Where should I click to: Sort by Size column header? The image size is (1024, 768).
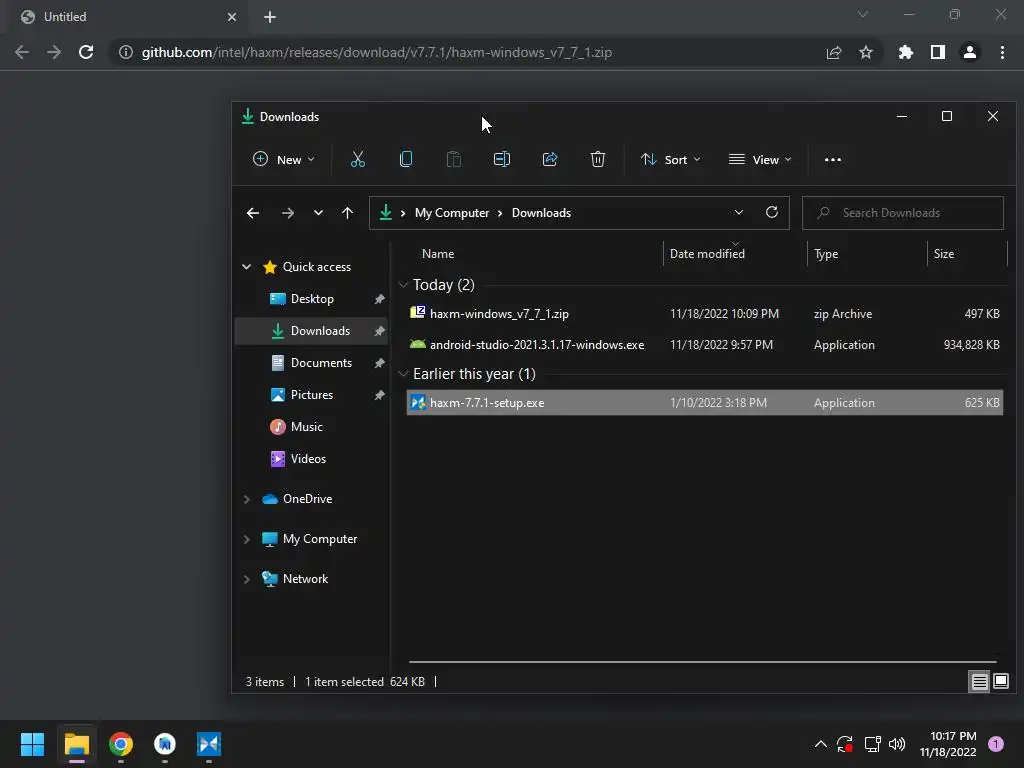pyautogui.click(x=944, y=254)
